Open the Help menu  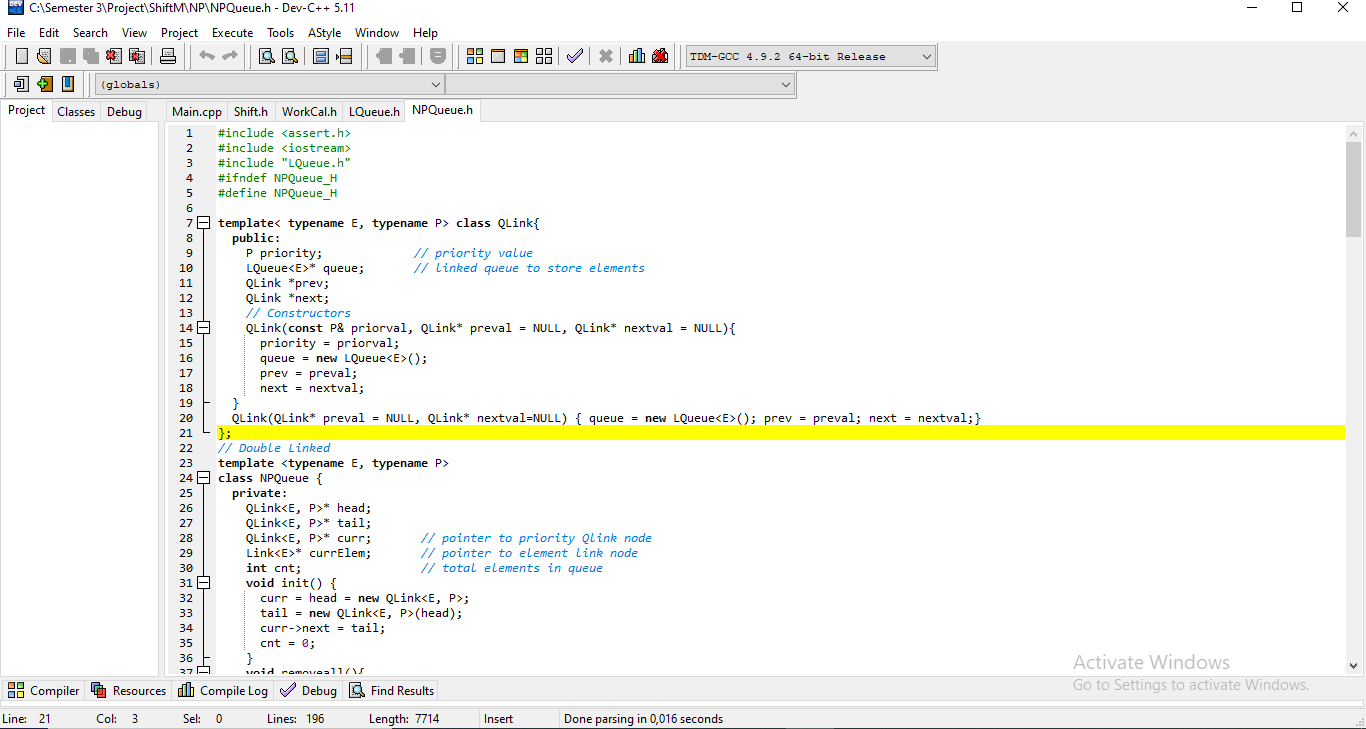click(x=425, y=33)
